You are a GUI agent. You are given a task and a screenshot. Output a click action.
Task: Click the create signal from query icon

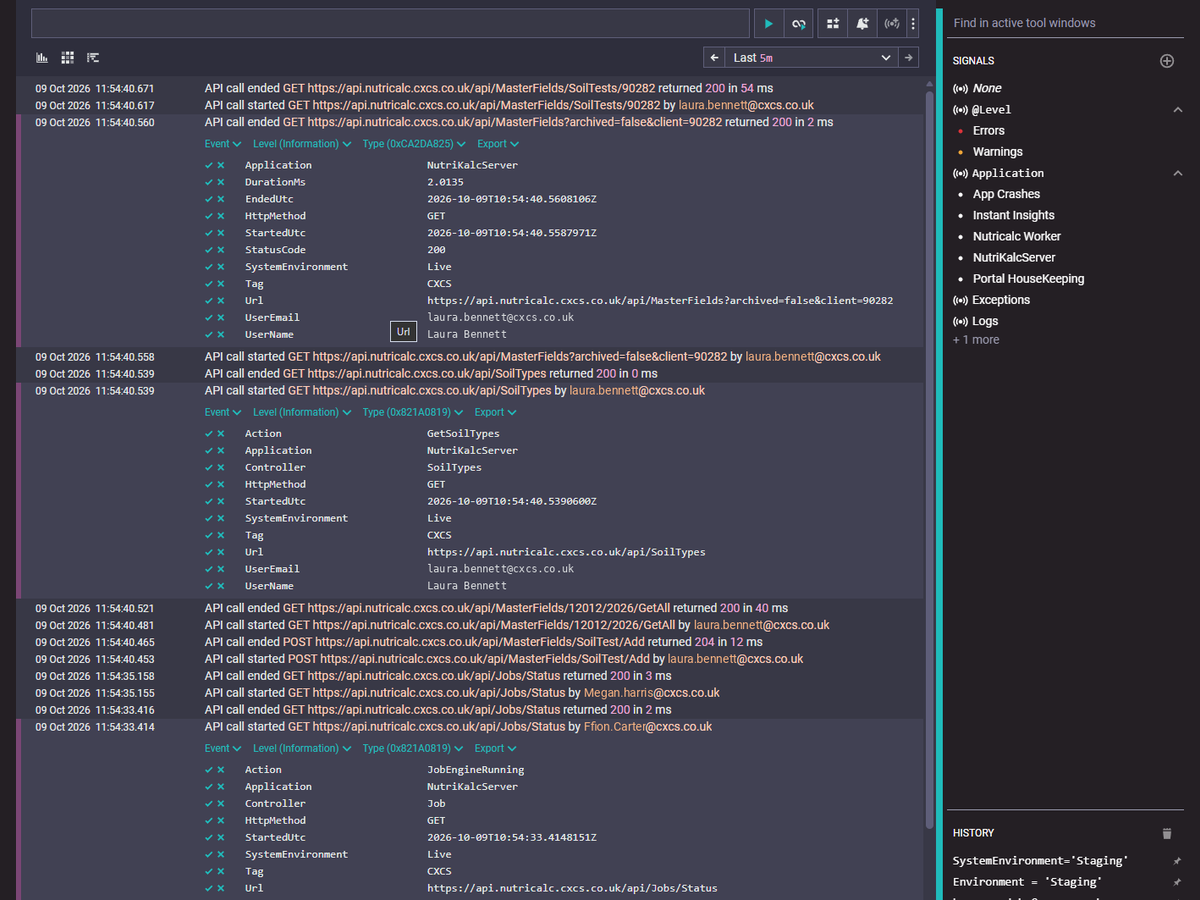(x=892, y=24)
